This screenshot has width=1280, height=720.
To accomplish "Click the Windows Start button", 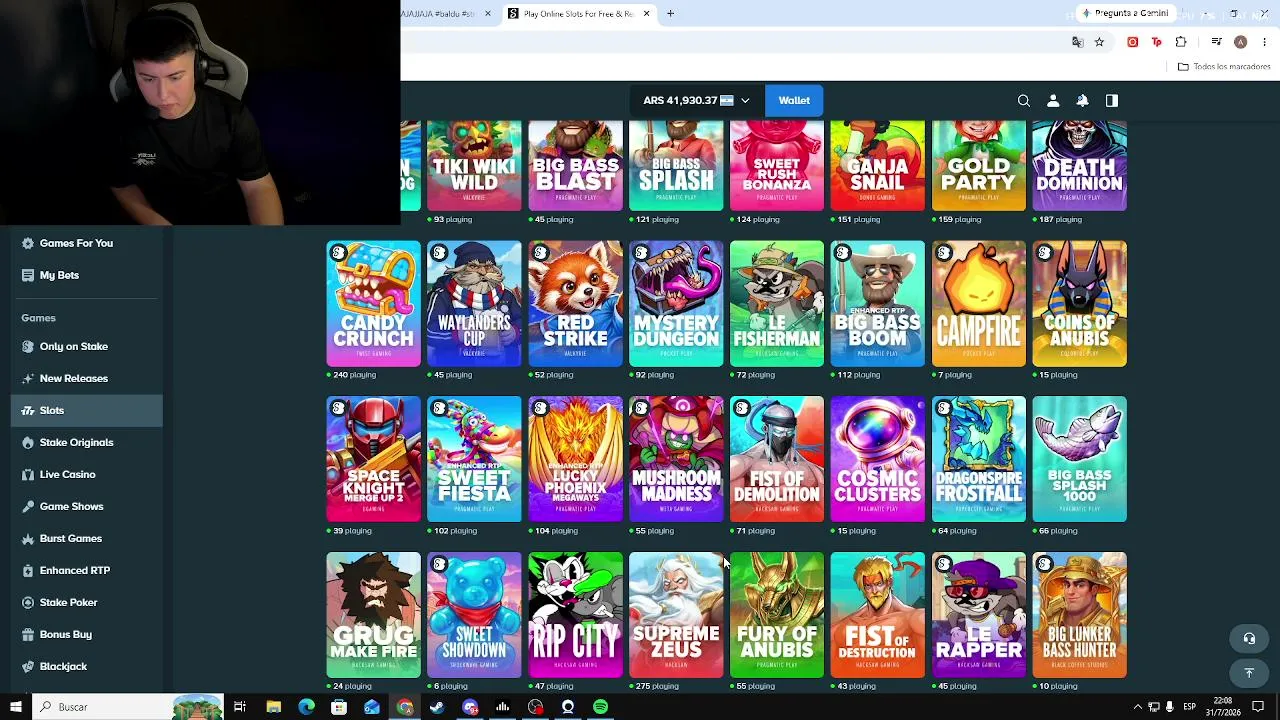I will point(15,707).
